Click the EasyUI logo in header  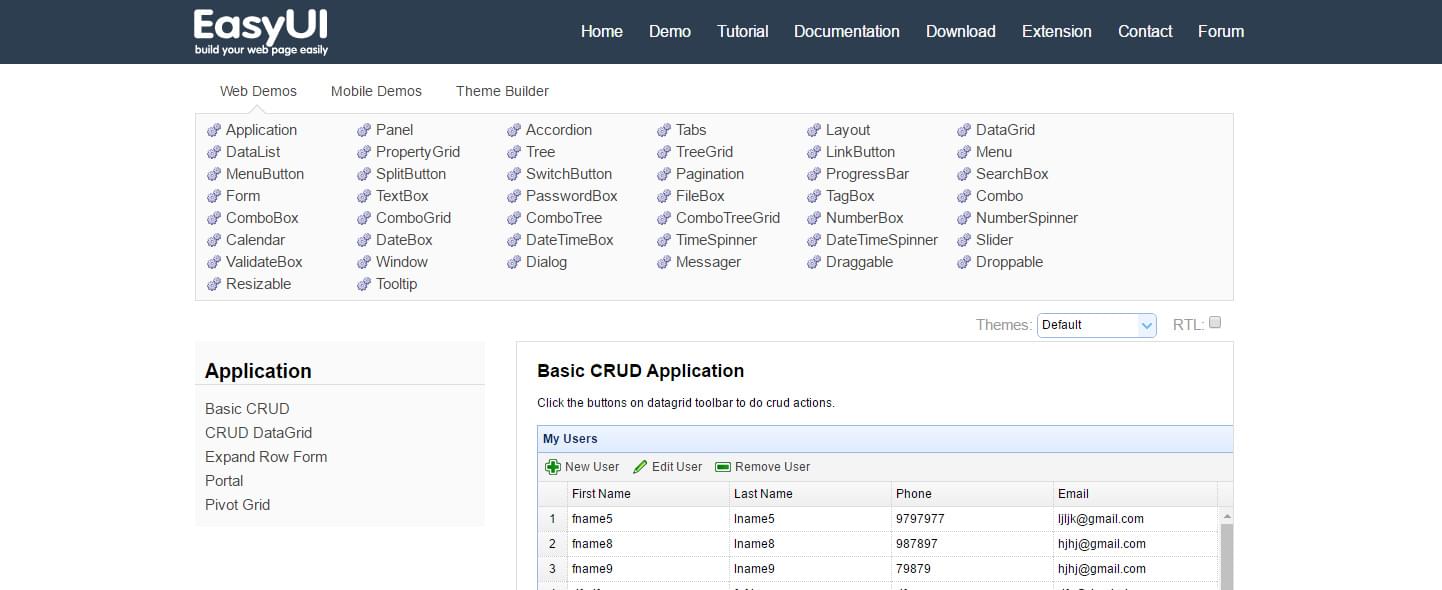pos(261,32)
